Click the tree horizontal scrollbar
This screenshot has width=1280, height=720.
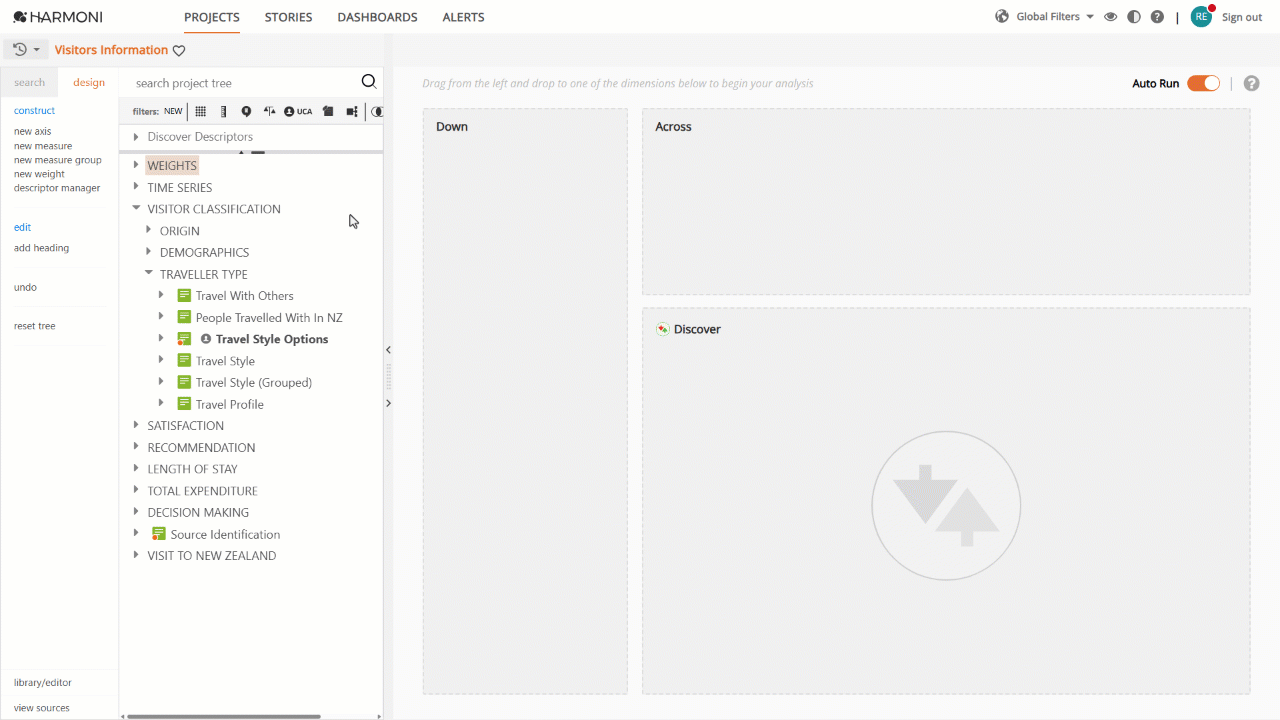224,716
